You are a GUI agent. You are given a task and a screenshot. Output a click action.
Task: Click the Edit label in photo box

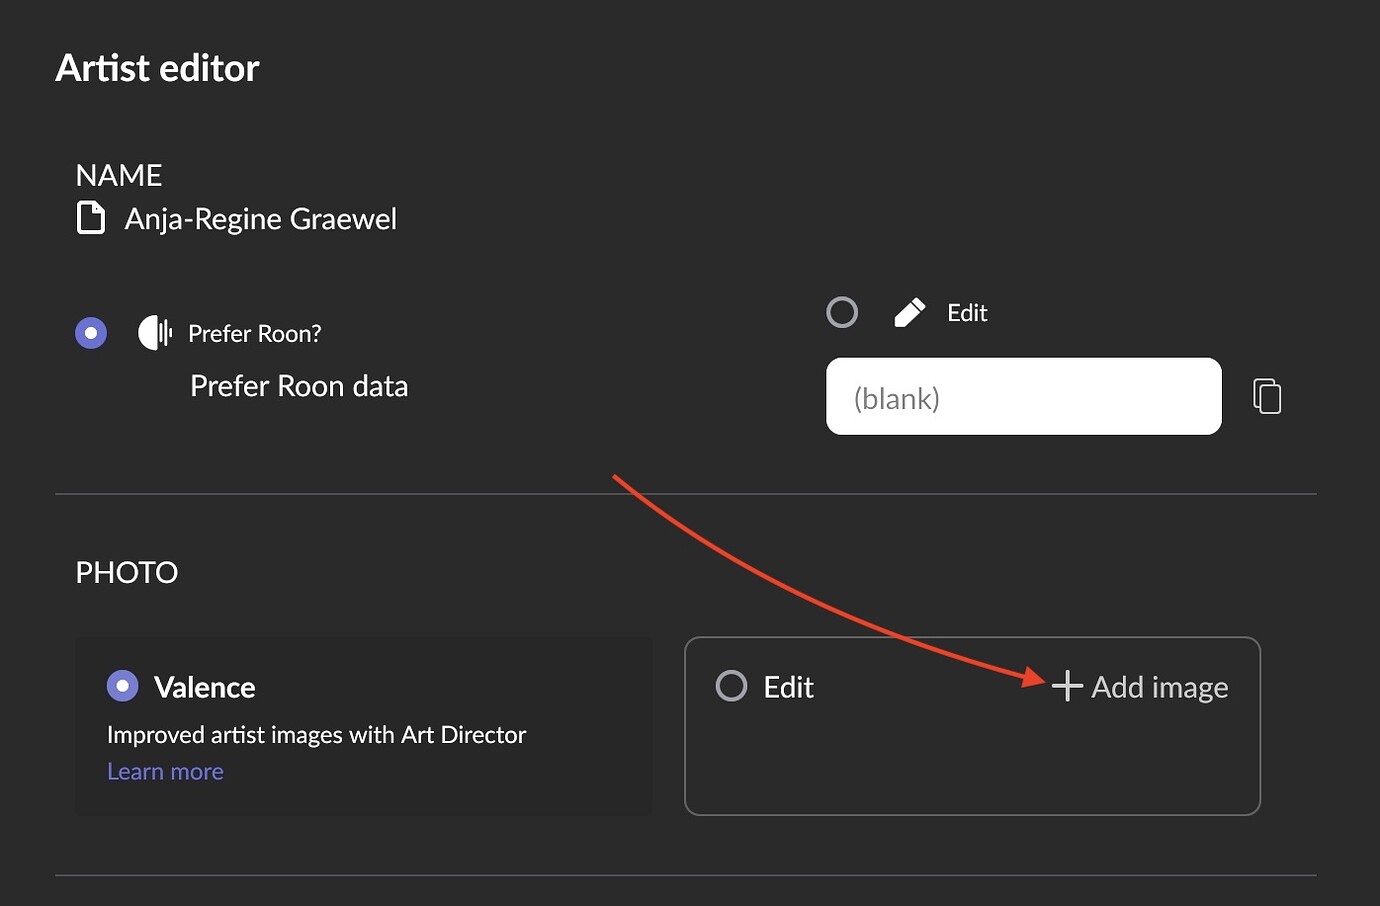tap(788, 688)
